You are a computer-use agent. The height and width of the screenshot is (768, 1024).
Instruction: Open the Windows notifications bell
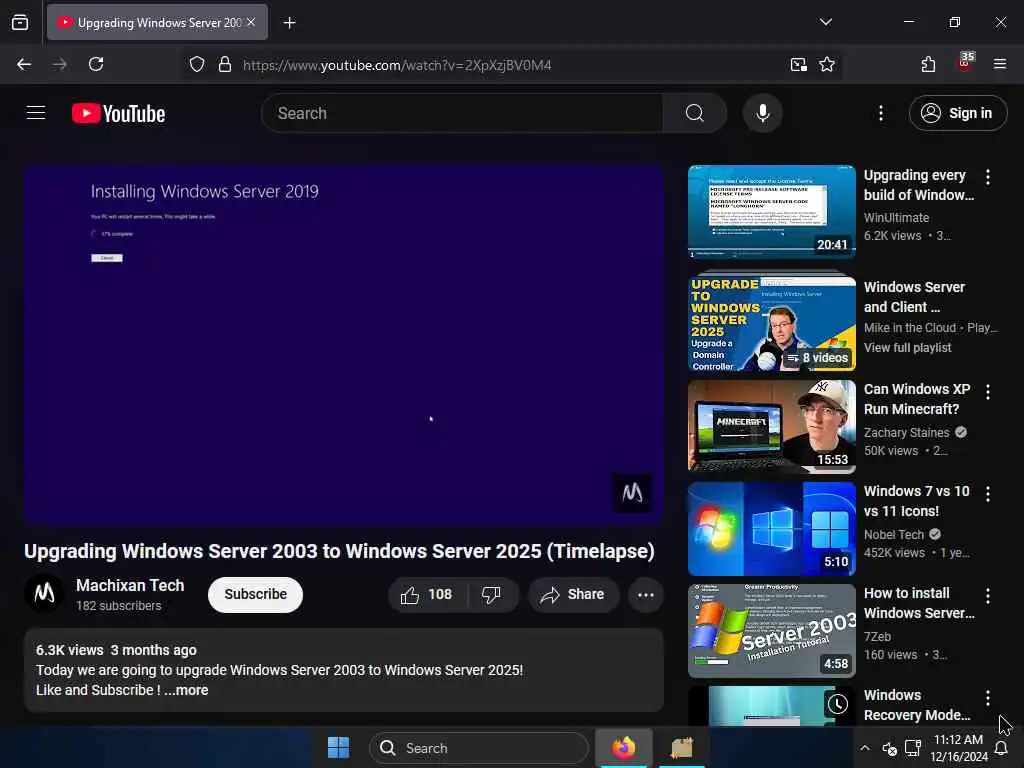tap(1000, 748)
